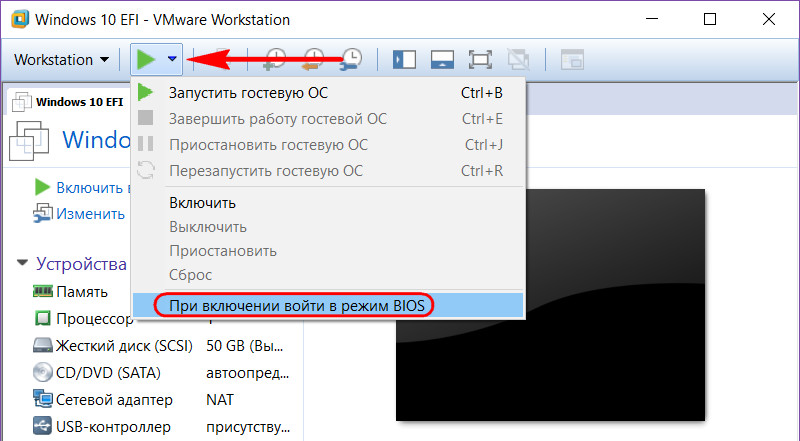Choose Сброс in the power menu
The width and height of the screenshot is (800, 441).
[x=328, y=275]
